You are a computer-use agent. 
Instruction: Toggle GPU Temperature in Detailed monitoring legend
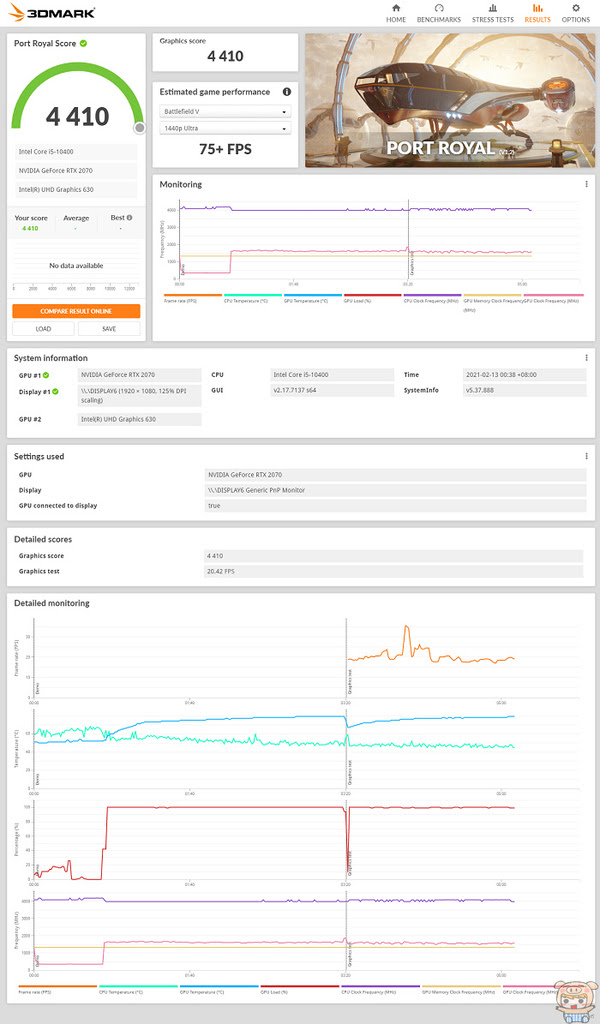coord(219,989)
